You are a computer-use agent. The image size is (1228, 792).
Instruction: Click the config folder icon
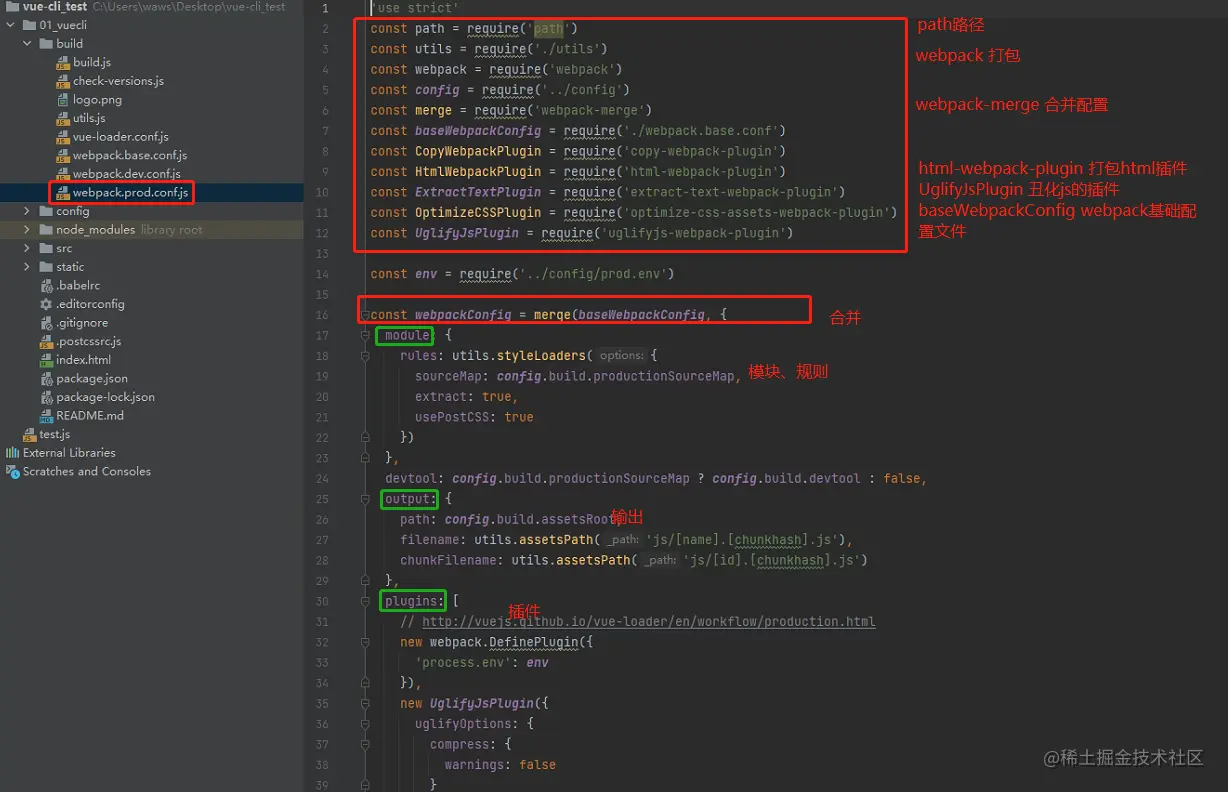pos(46,212)
